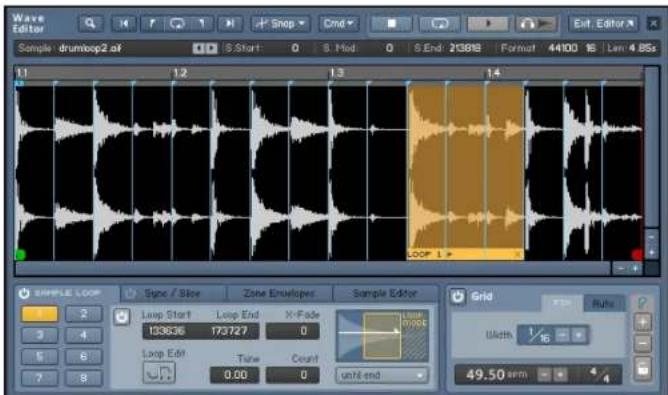This screenshot has height=395, width=668.
Task: Open the 'until end' loop mode dropdown
Action: [382, 375]
